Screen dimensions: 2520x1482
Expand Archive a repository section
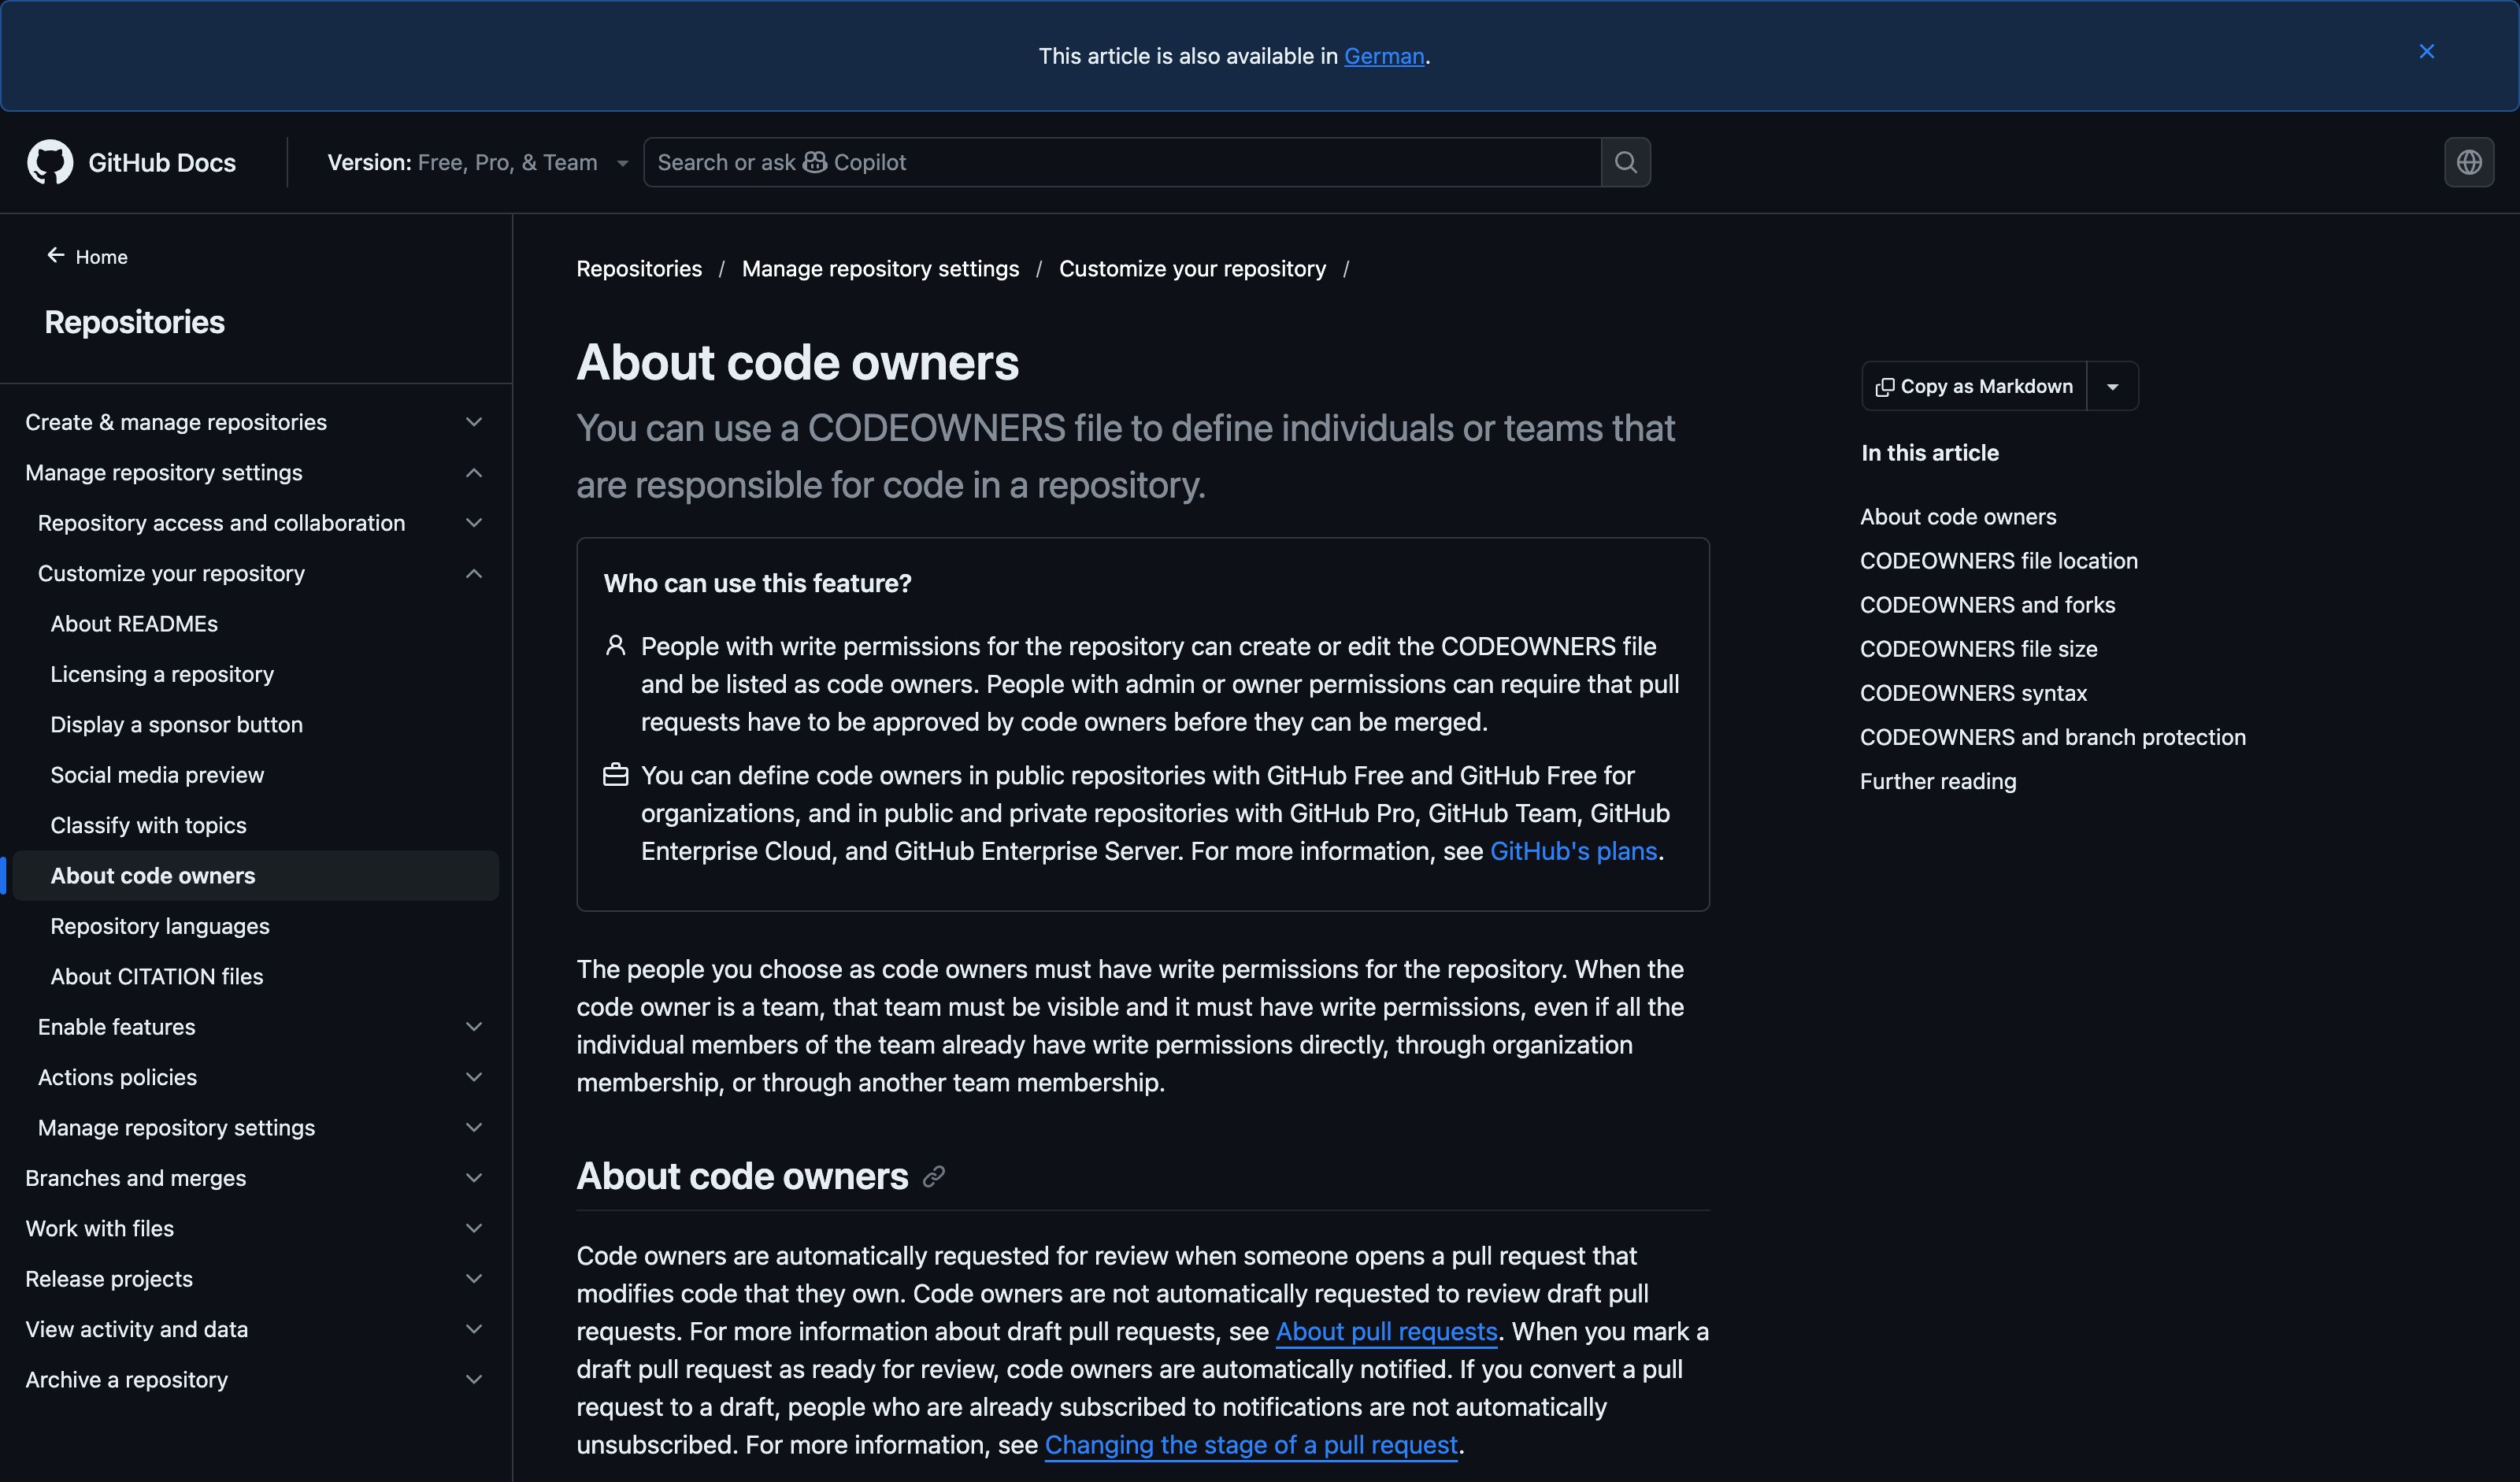255,1380
